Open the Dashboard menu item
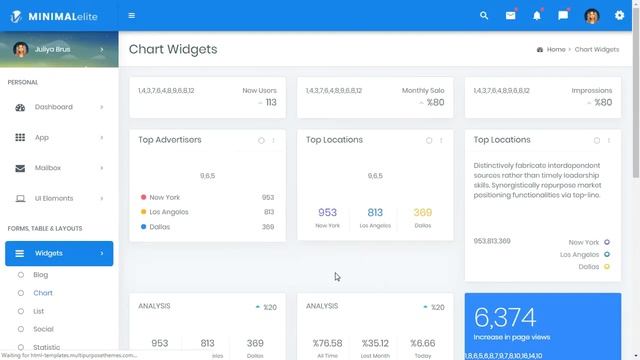 (x=59, y=107)
